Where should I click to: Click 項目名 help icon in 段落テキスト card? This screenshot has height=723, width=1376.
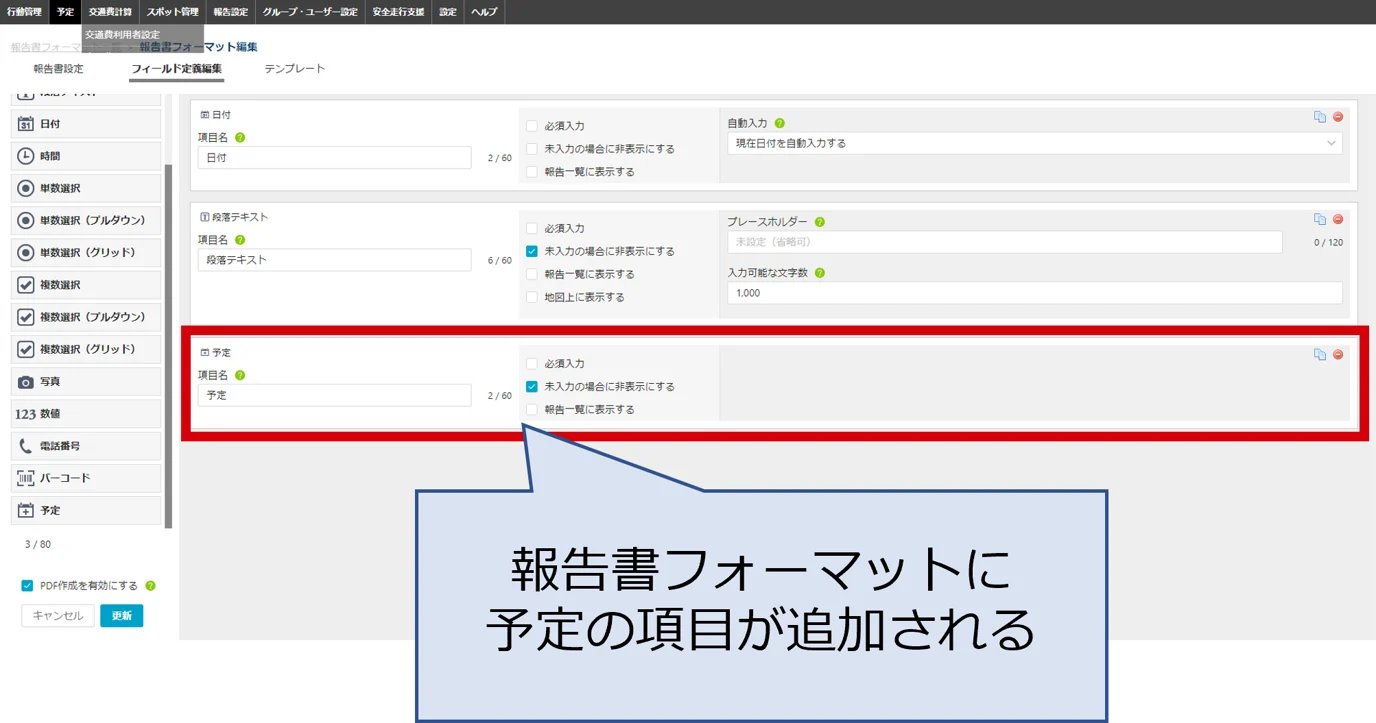point(240,240)
